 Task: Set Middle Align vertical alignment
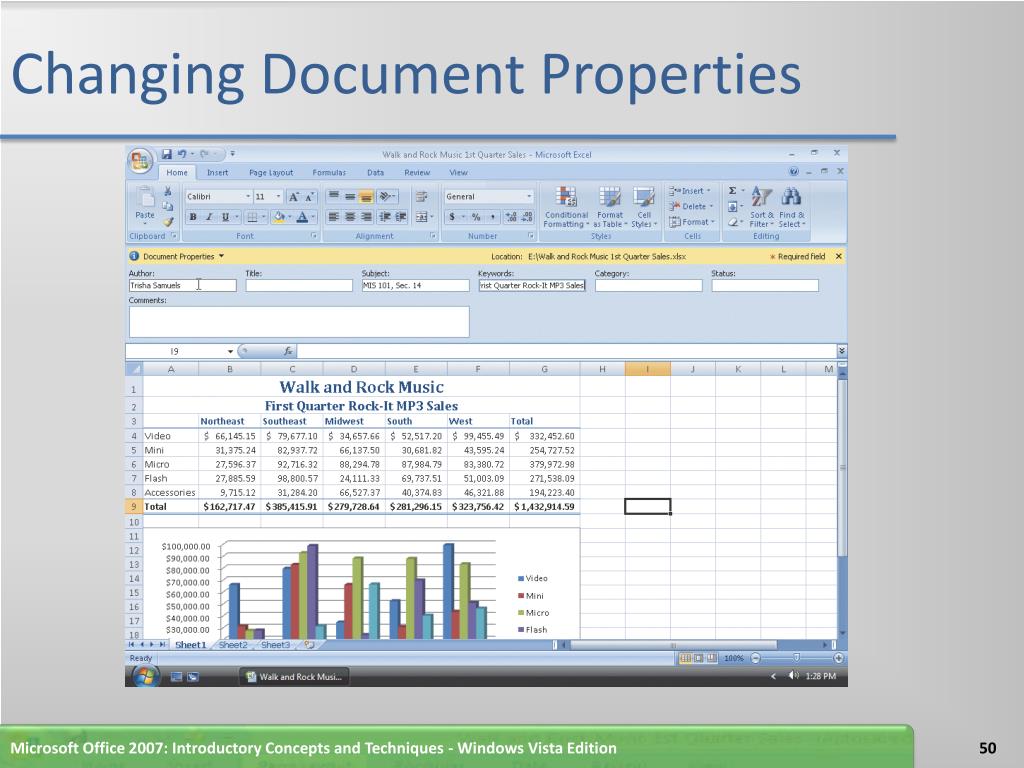(350, 197)
